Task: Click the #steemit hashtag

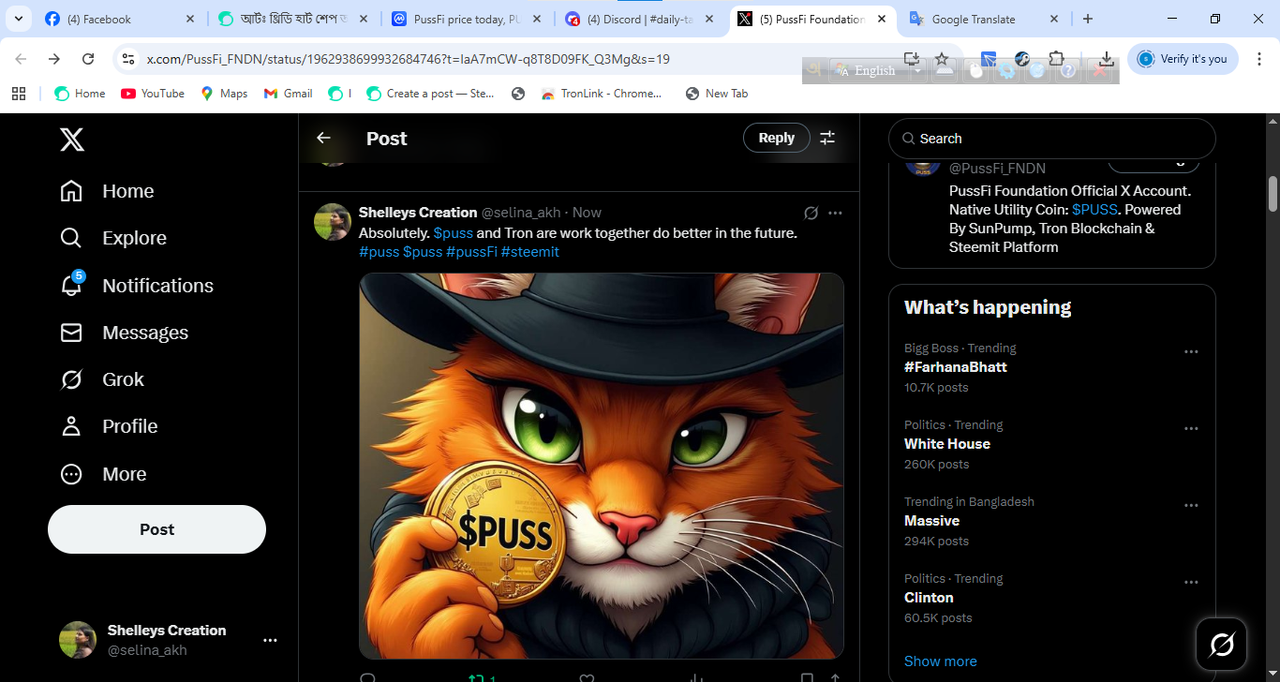Action: coord(530,251)
